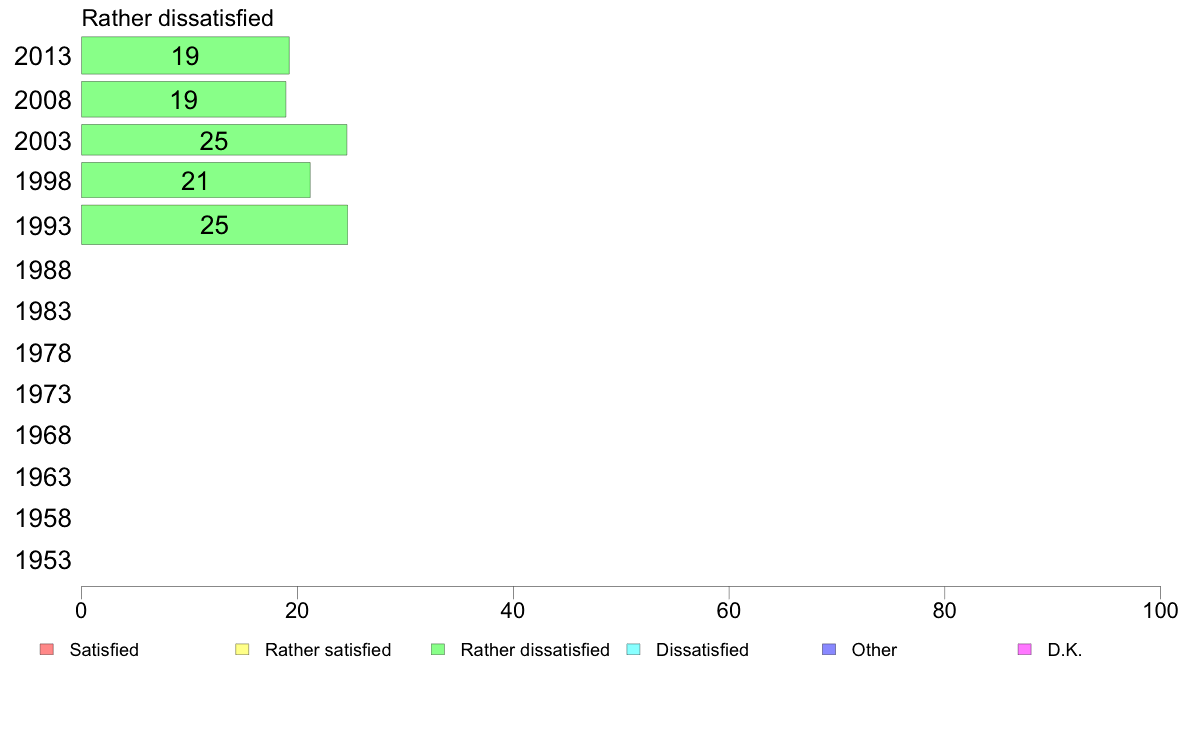Click the D.K. legend text
1188x736 pixels.
1065,650
